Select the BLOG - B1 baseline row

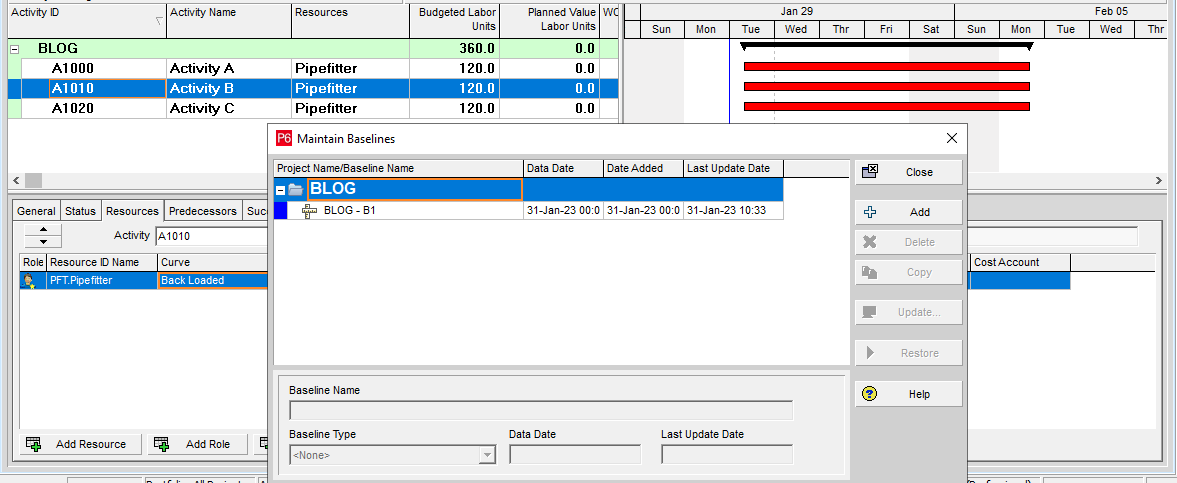420,211
